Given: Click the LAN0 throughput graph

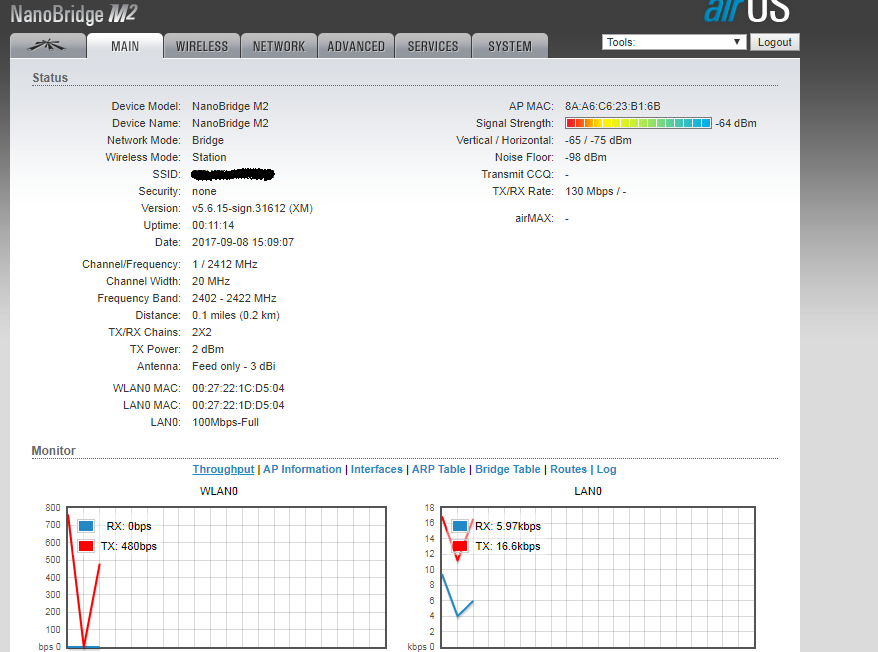Looking at the screenshot, I should click(598, 578).
